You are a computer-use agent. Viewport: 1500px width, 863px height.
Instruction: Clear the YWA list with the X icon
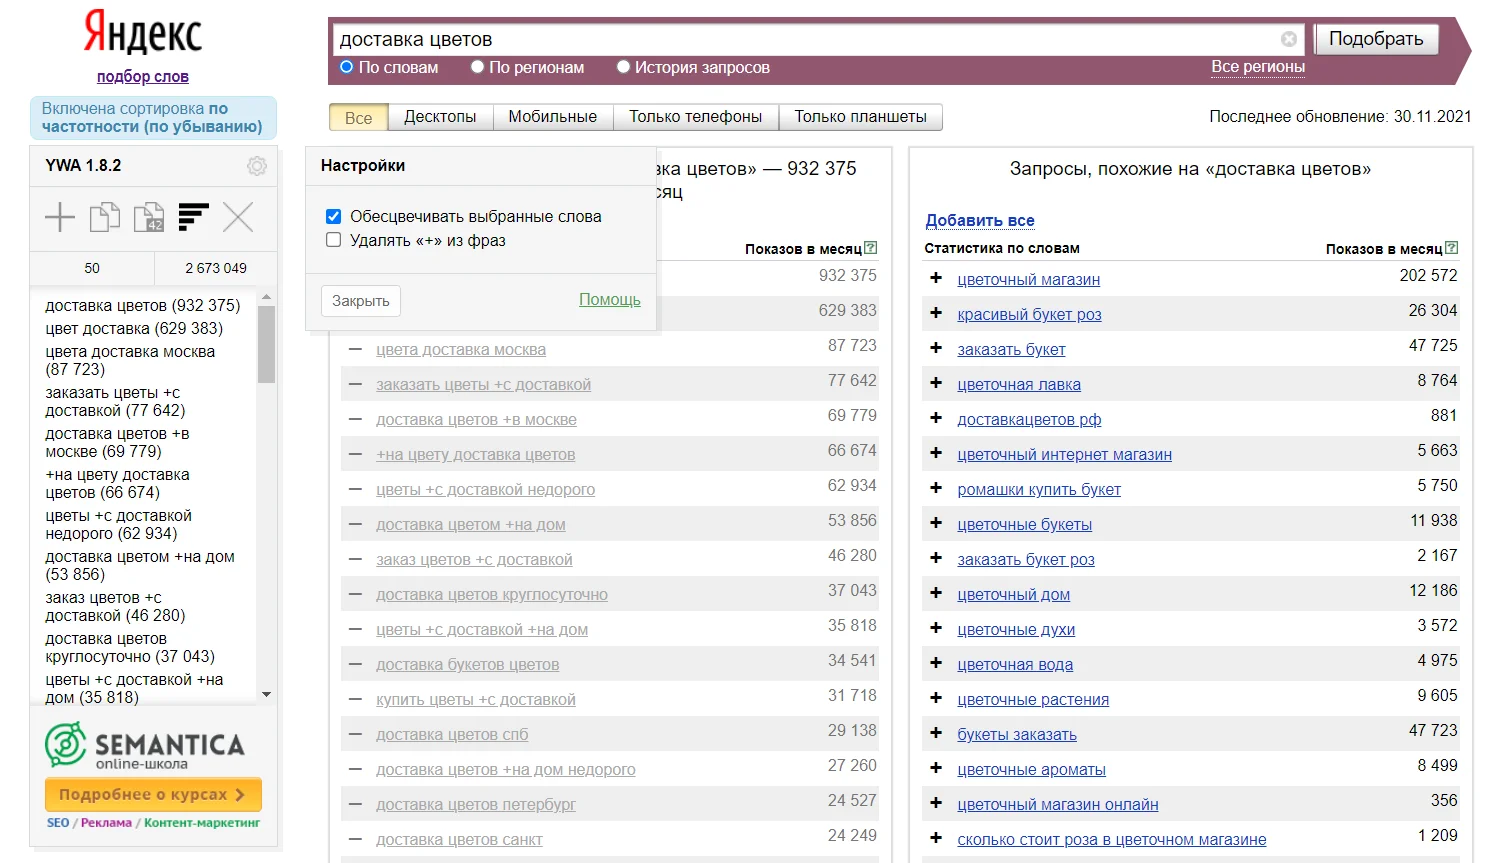(238, 217)
